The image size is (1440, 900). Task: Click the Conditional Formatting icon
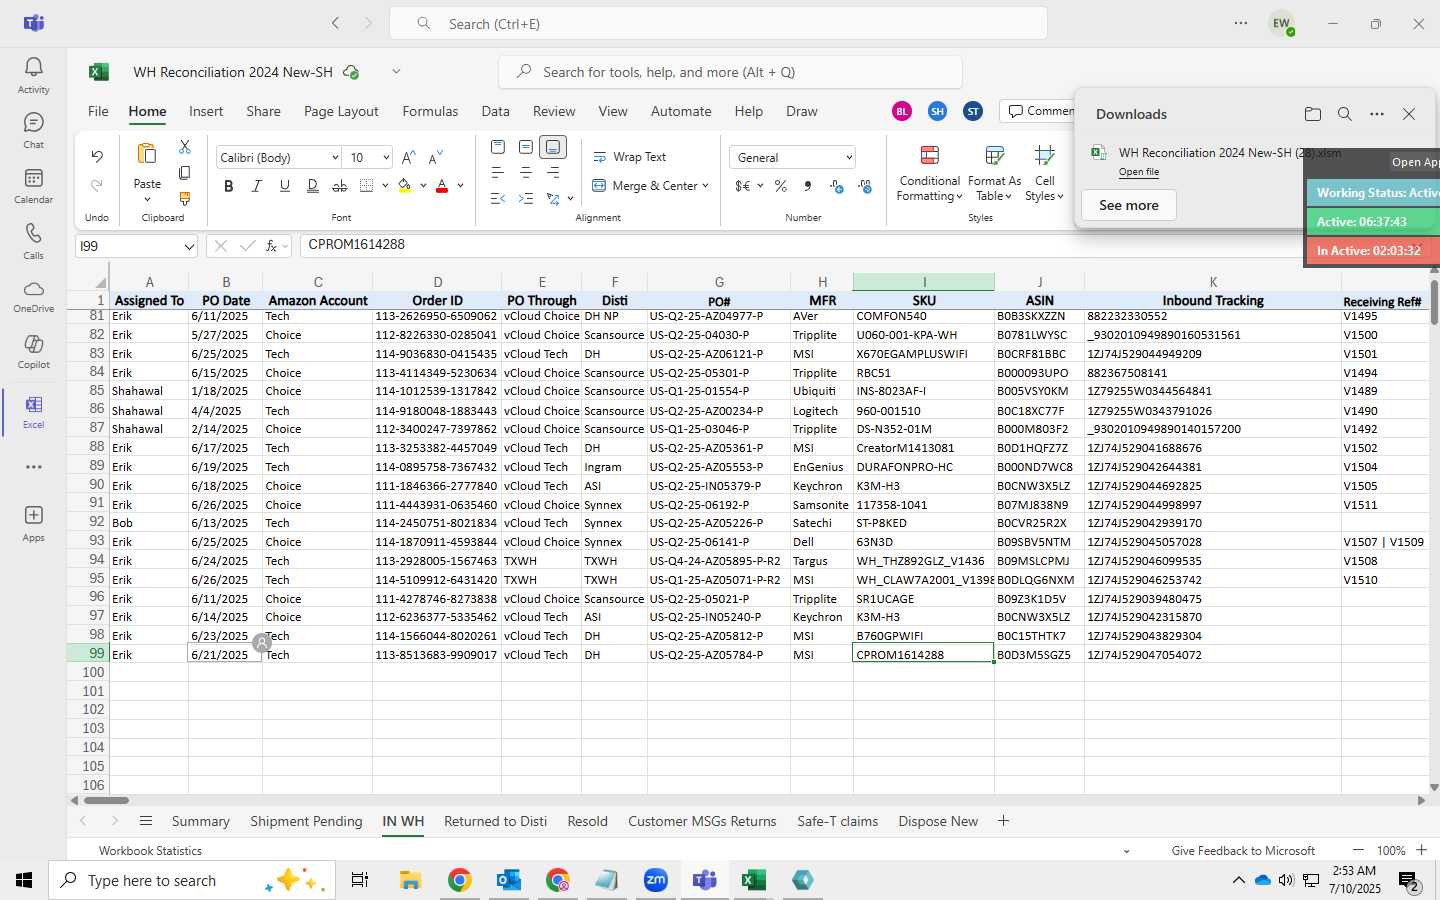pos(929,155)
